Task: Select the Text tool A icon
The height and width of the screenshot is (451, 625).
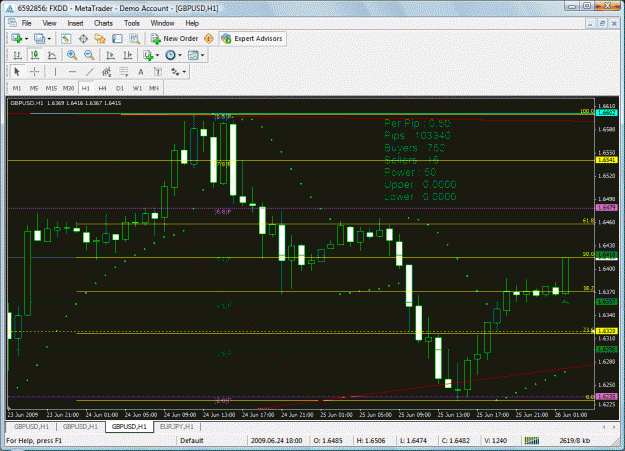Action: [x=141, y=72]
